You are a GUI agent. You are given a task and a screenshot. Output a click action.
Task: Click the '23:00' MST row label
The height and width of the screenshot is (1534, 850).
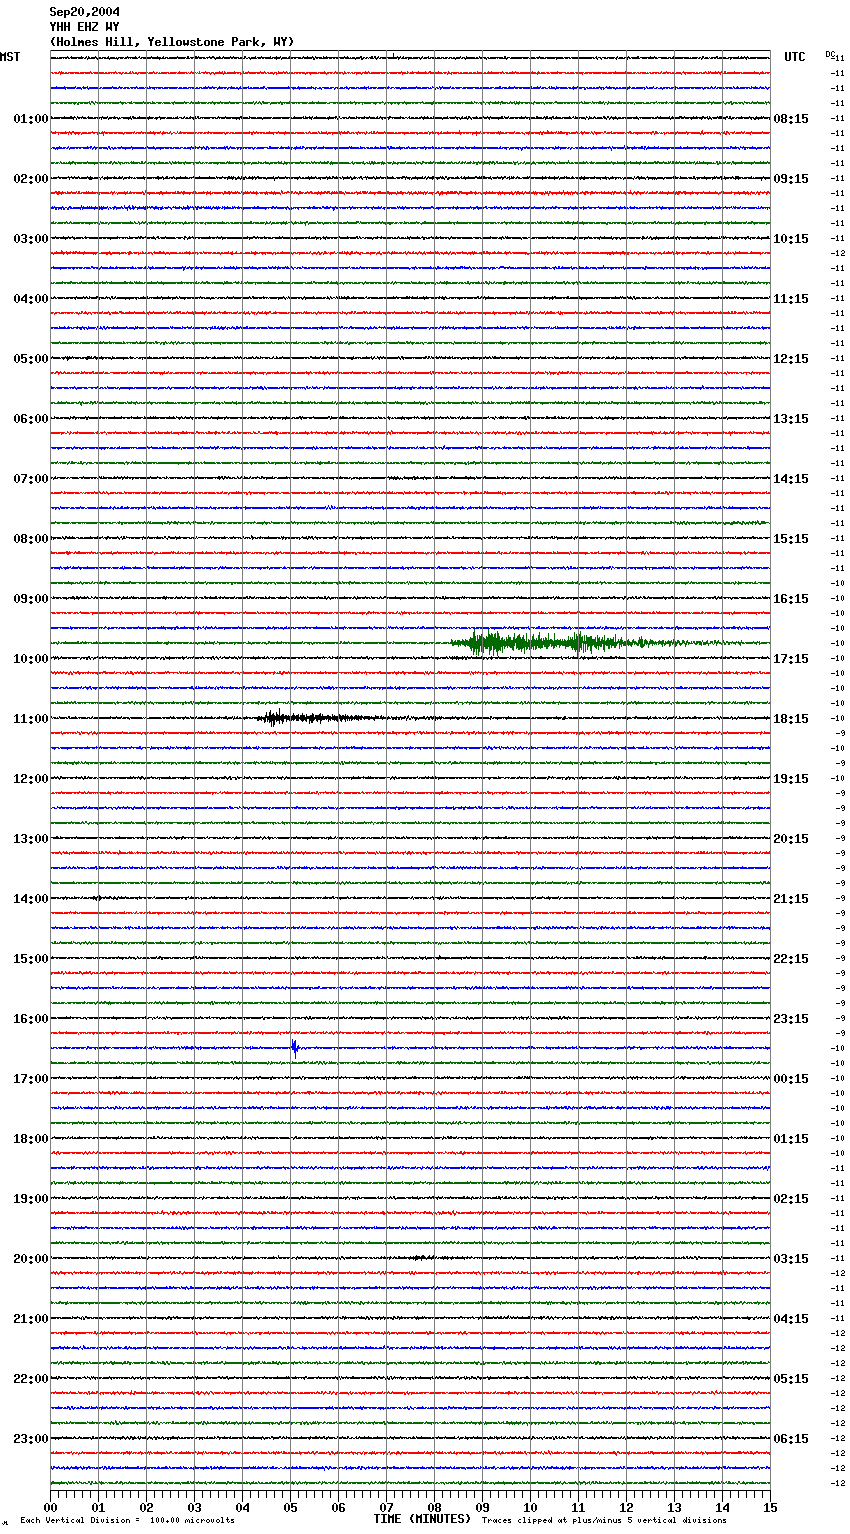31,1439
